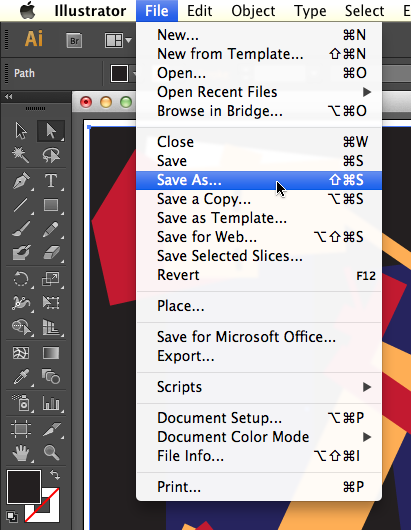Select the Free Transform tool

(x=51, y=303)
